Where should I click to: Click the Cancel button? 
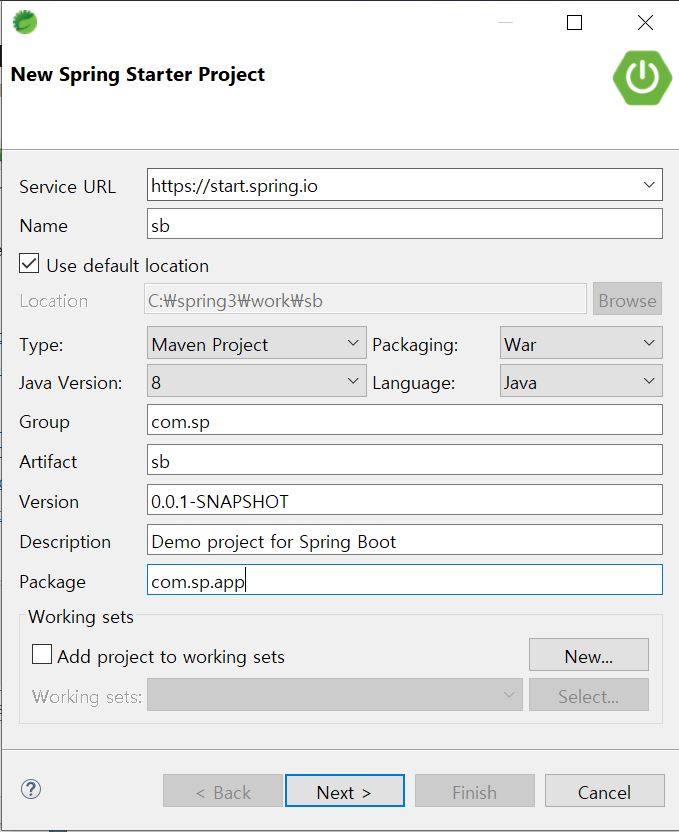[605, 791]
